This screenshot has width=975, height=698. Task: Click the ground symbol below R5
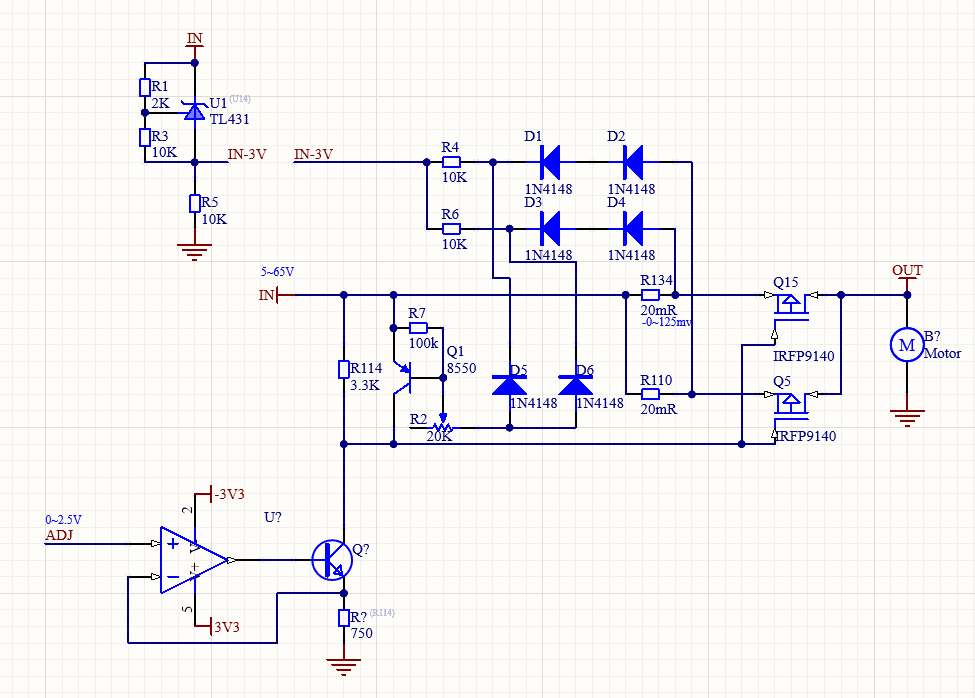(195, 252)
